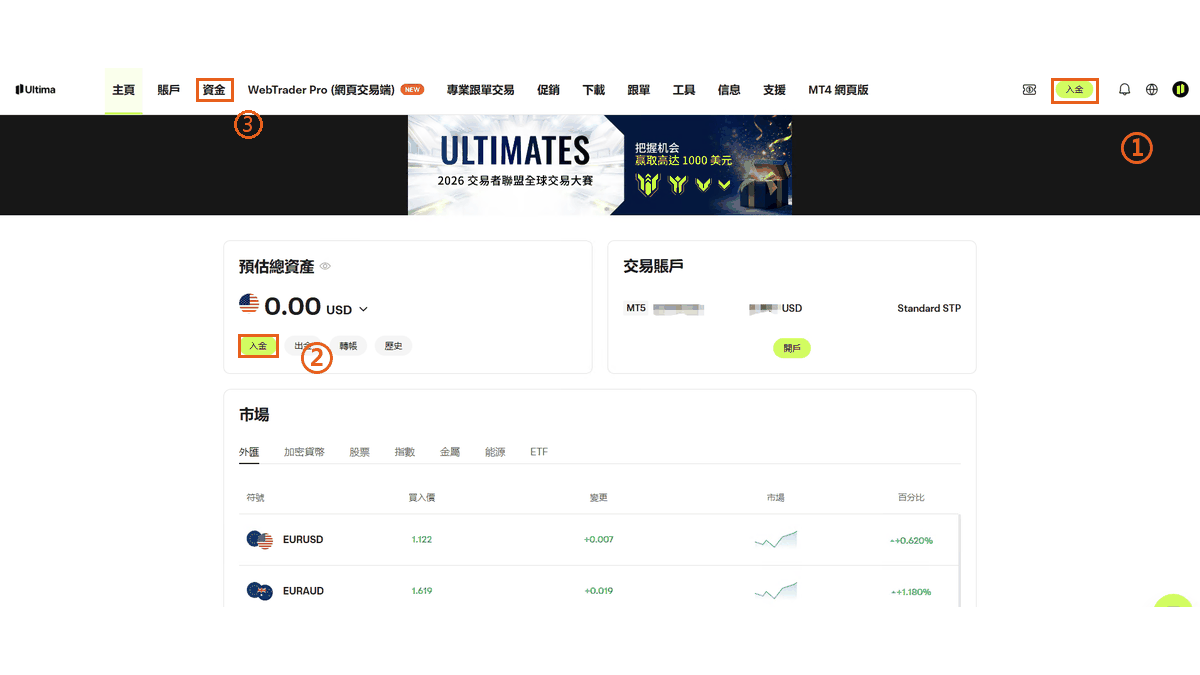The height and width of the screenshot is (675, 1200).
Task: Select the 能源 market tab
Action: tap(495, 452)
